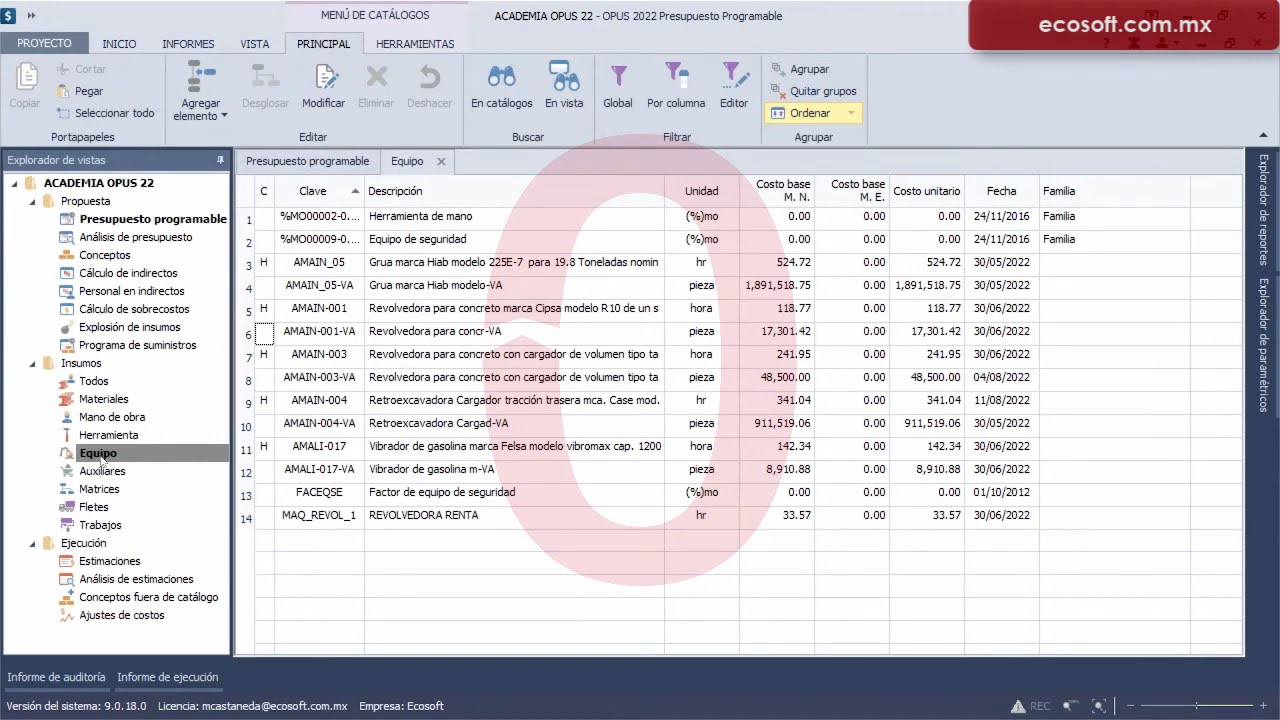
Task: Click the Deshacer undo arrow icon
Action: coord(430,76)
